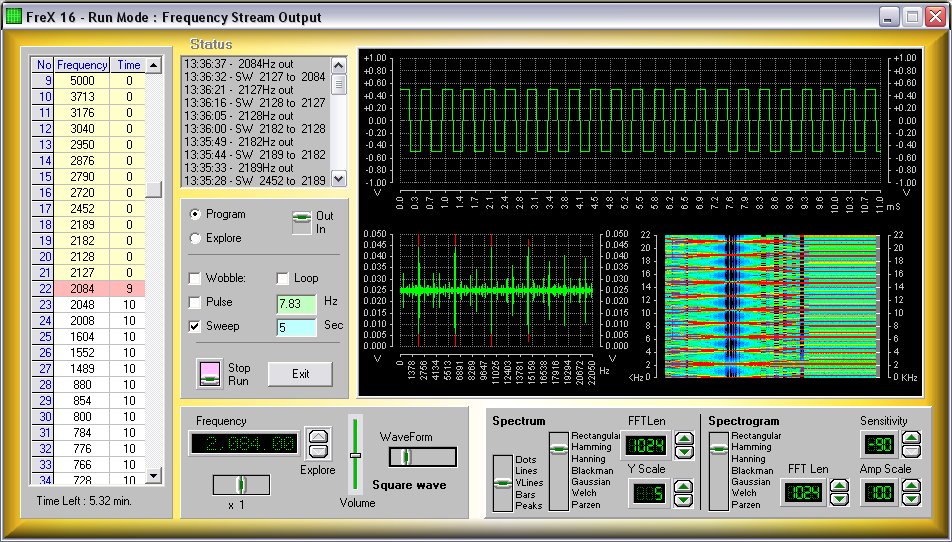The width and height of the screenshot is (952, 542).
Task: Enable the Wobble checkbox
Action: (195, 279)
